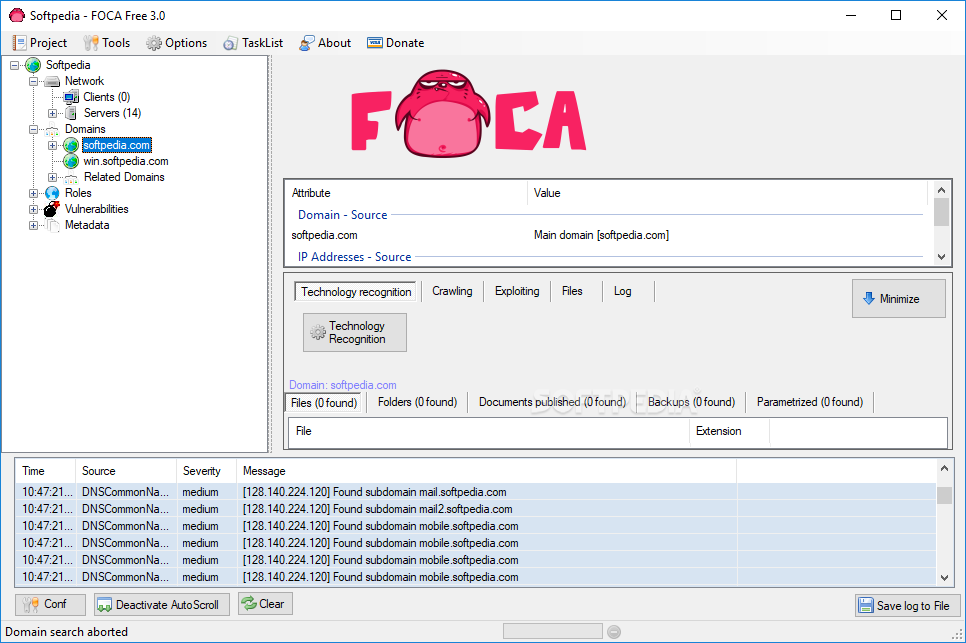The image size is (966, 643).
Task: Switch to the Exploiting tab
Action: pyautogui.click(x=517, y=291)
